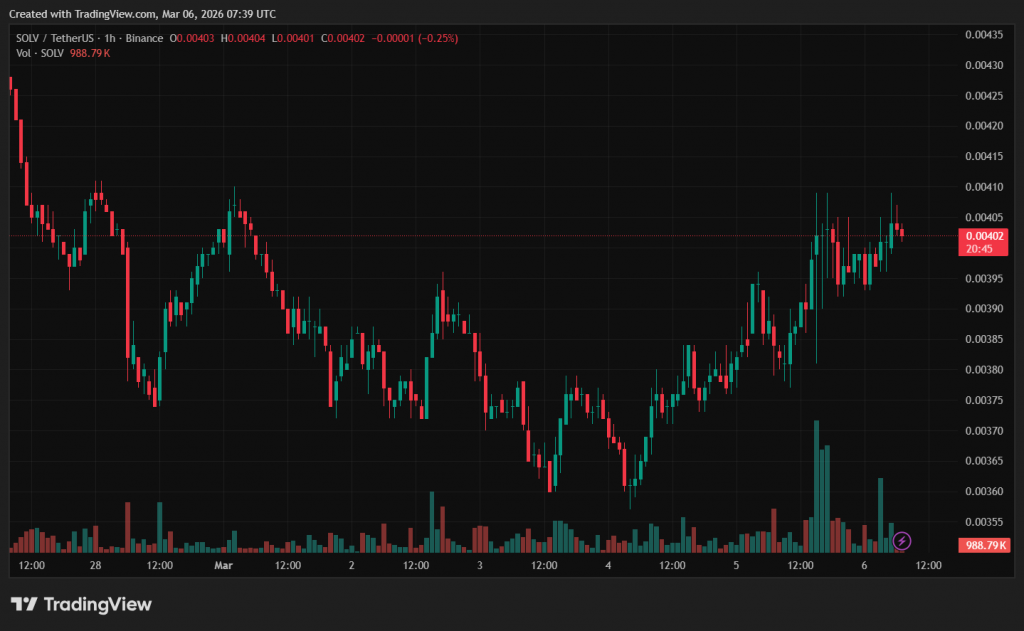Click the '28' date on time axis
Screen dimensions: 1024x631
[x=95, y=565]
